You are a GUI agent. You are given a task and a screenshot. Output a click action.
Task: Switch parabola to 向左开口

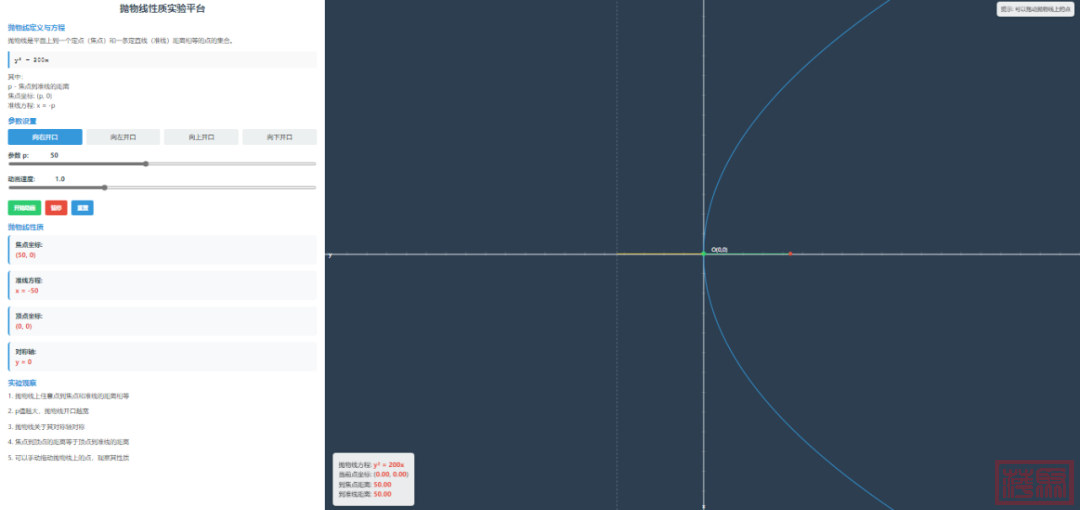tap(123, 137)
